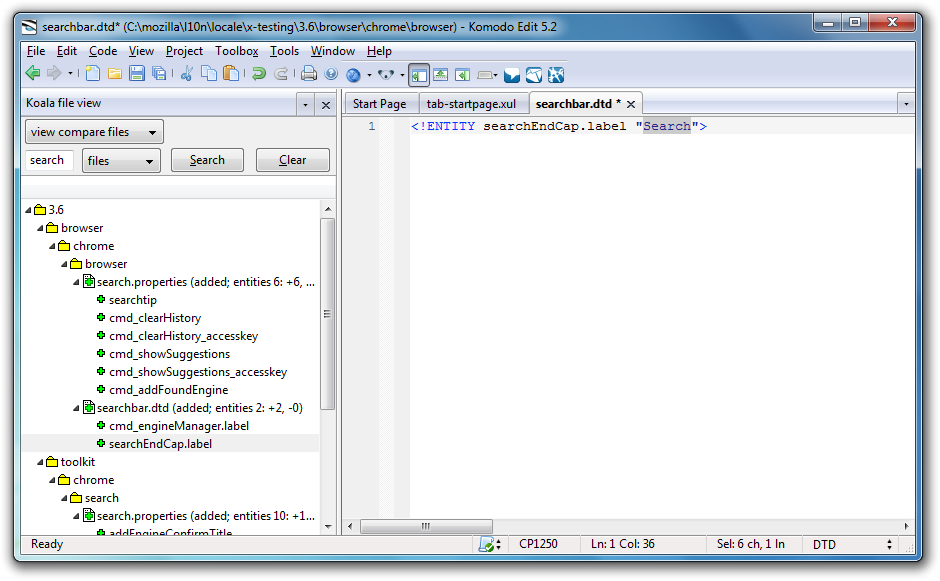The width and height of the screenshot is (940, 581).
Task: Click the CP1250 encoding indicator
Action: [538, 544]
